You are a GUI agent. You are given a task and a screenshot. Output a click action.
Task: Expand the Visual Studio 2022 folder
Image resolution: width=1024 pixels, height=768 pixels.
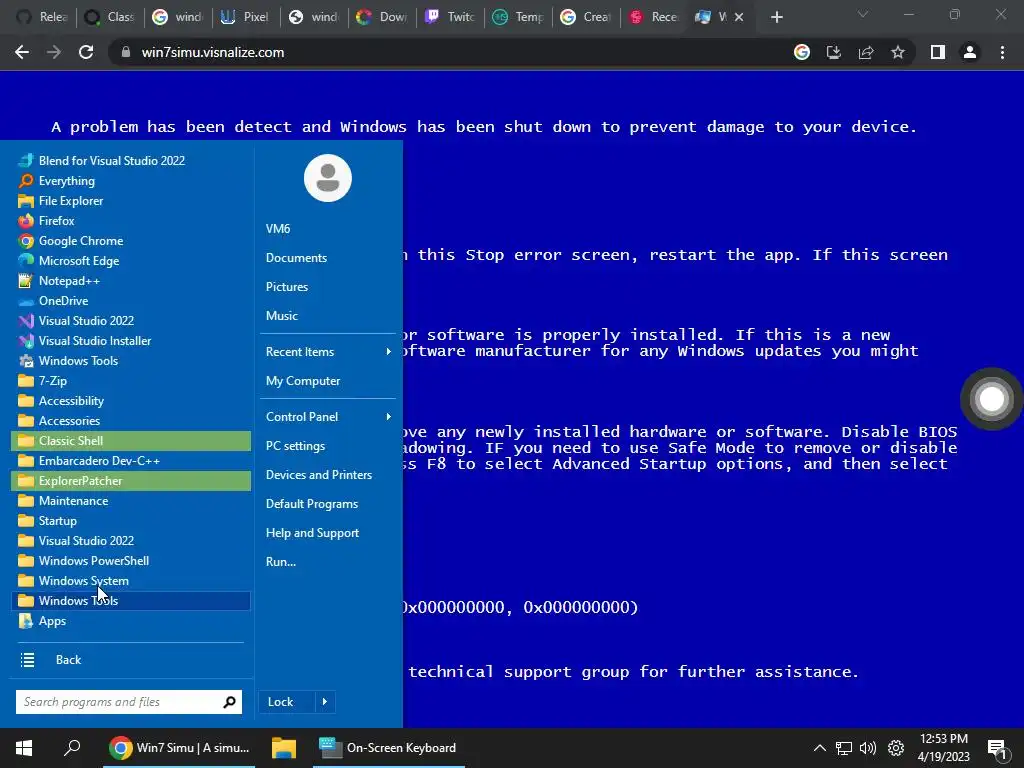pos(131,541)
